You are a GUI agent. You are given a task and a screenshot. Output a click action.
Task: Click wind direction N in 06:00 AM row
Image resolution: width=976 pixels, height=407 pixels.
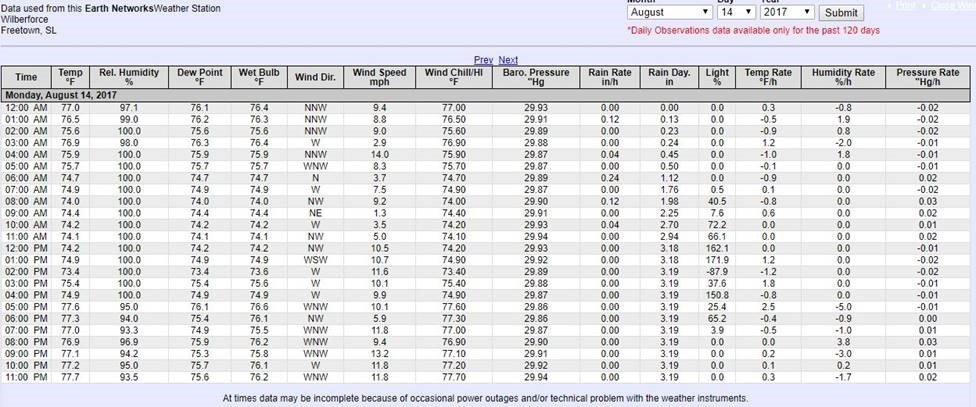coord(316,178)
